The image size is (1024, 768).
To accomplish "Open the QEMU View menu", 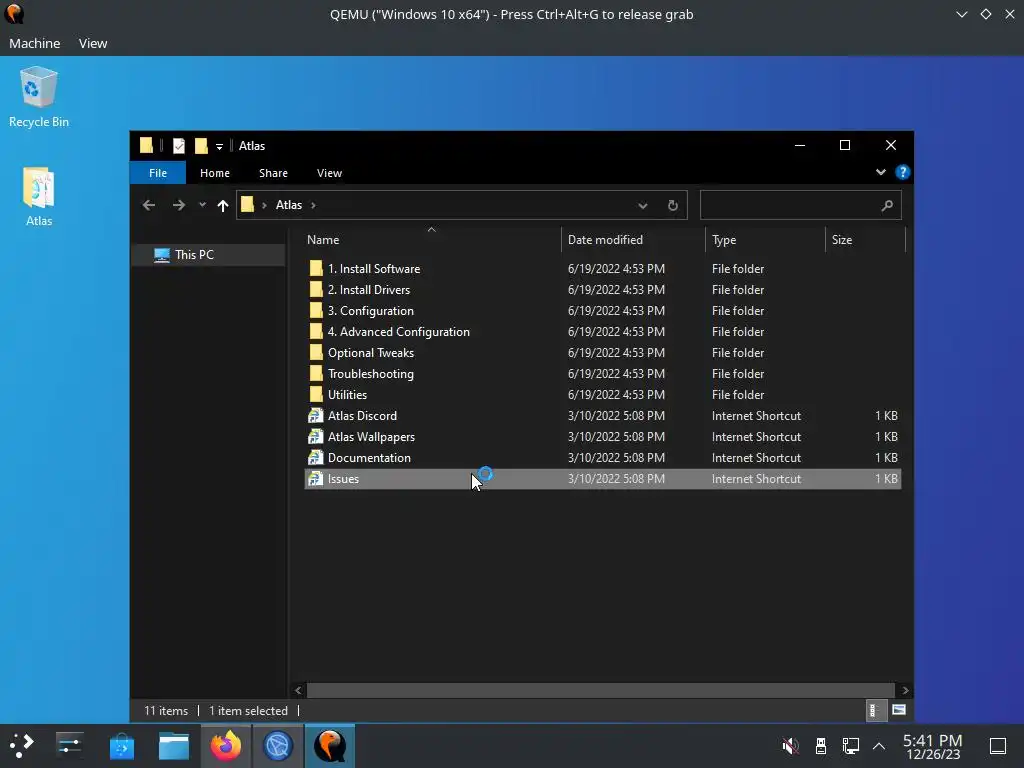I will click(93, 43).
